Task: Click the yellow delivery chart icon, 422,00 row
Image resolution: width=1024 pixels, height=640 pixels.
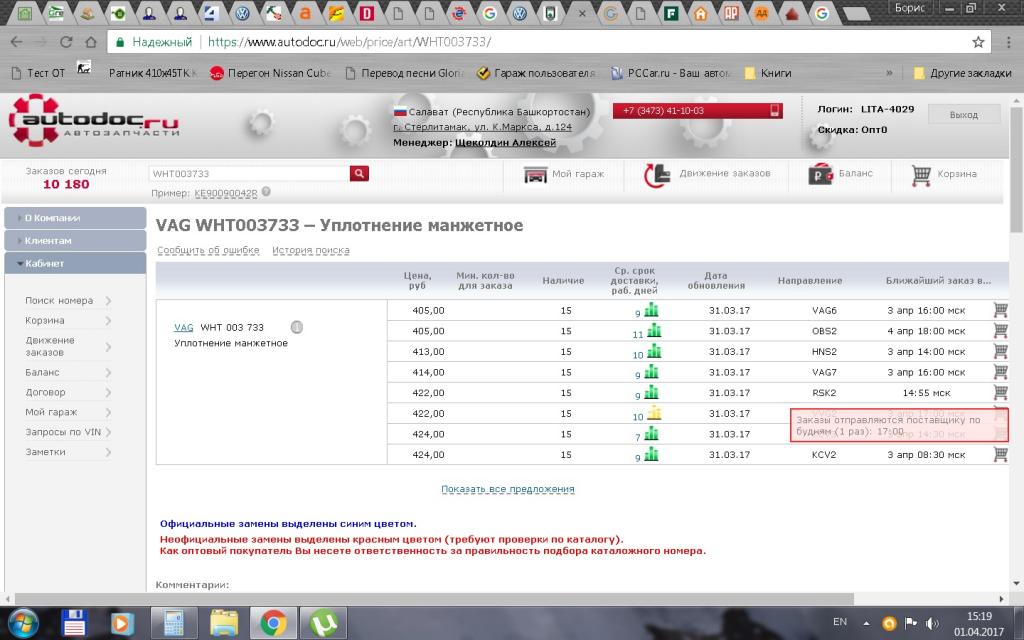Action: [654, 413]
